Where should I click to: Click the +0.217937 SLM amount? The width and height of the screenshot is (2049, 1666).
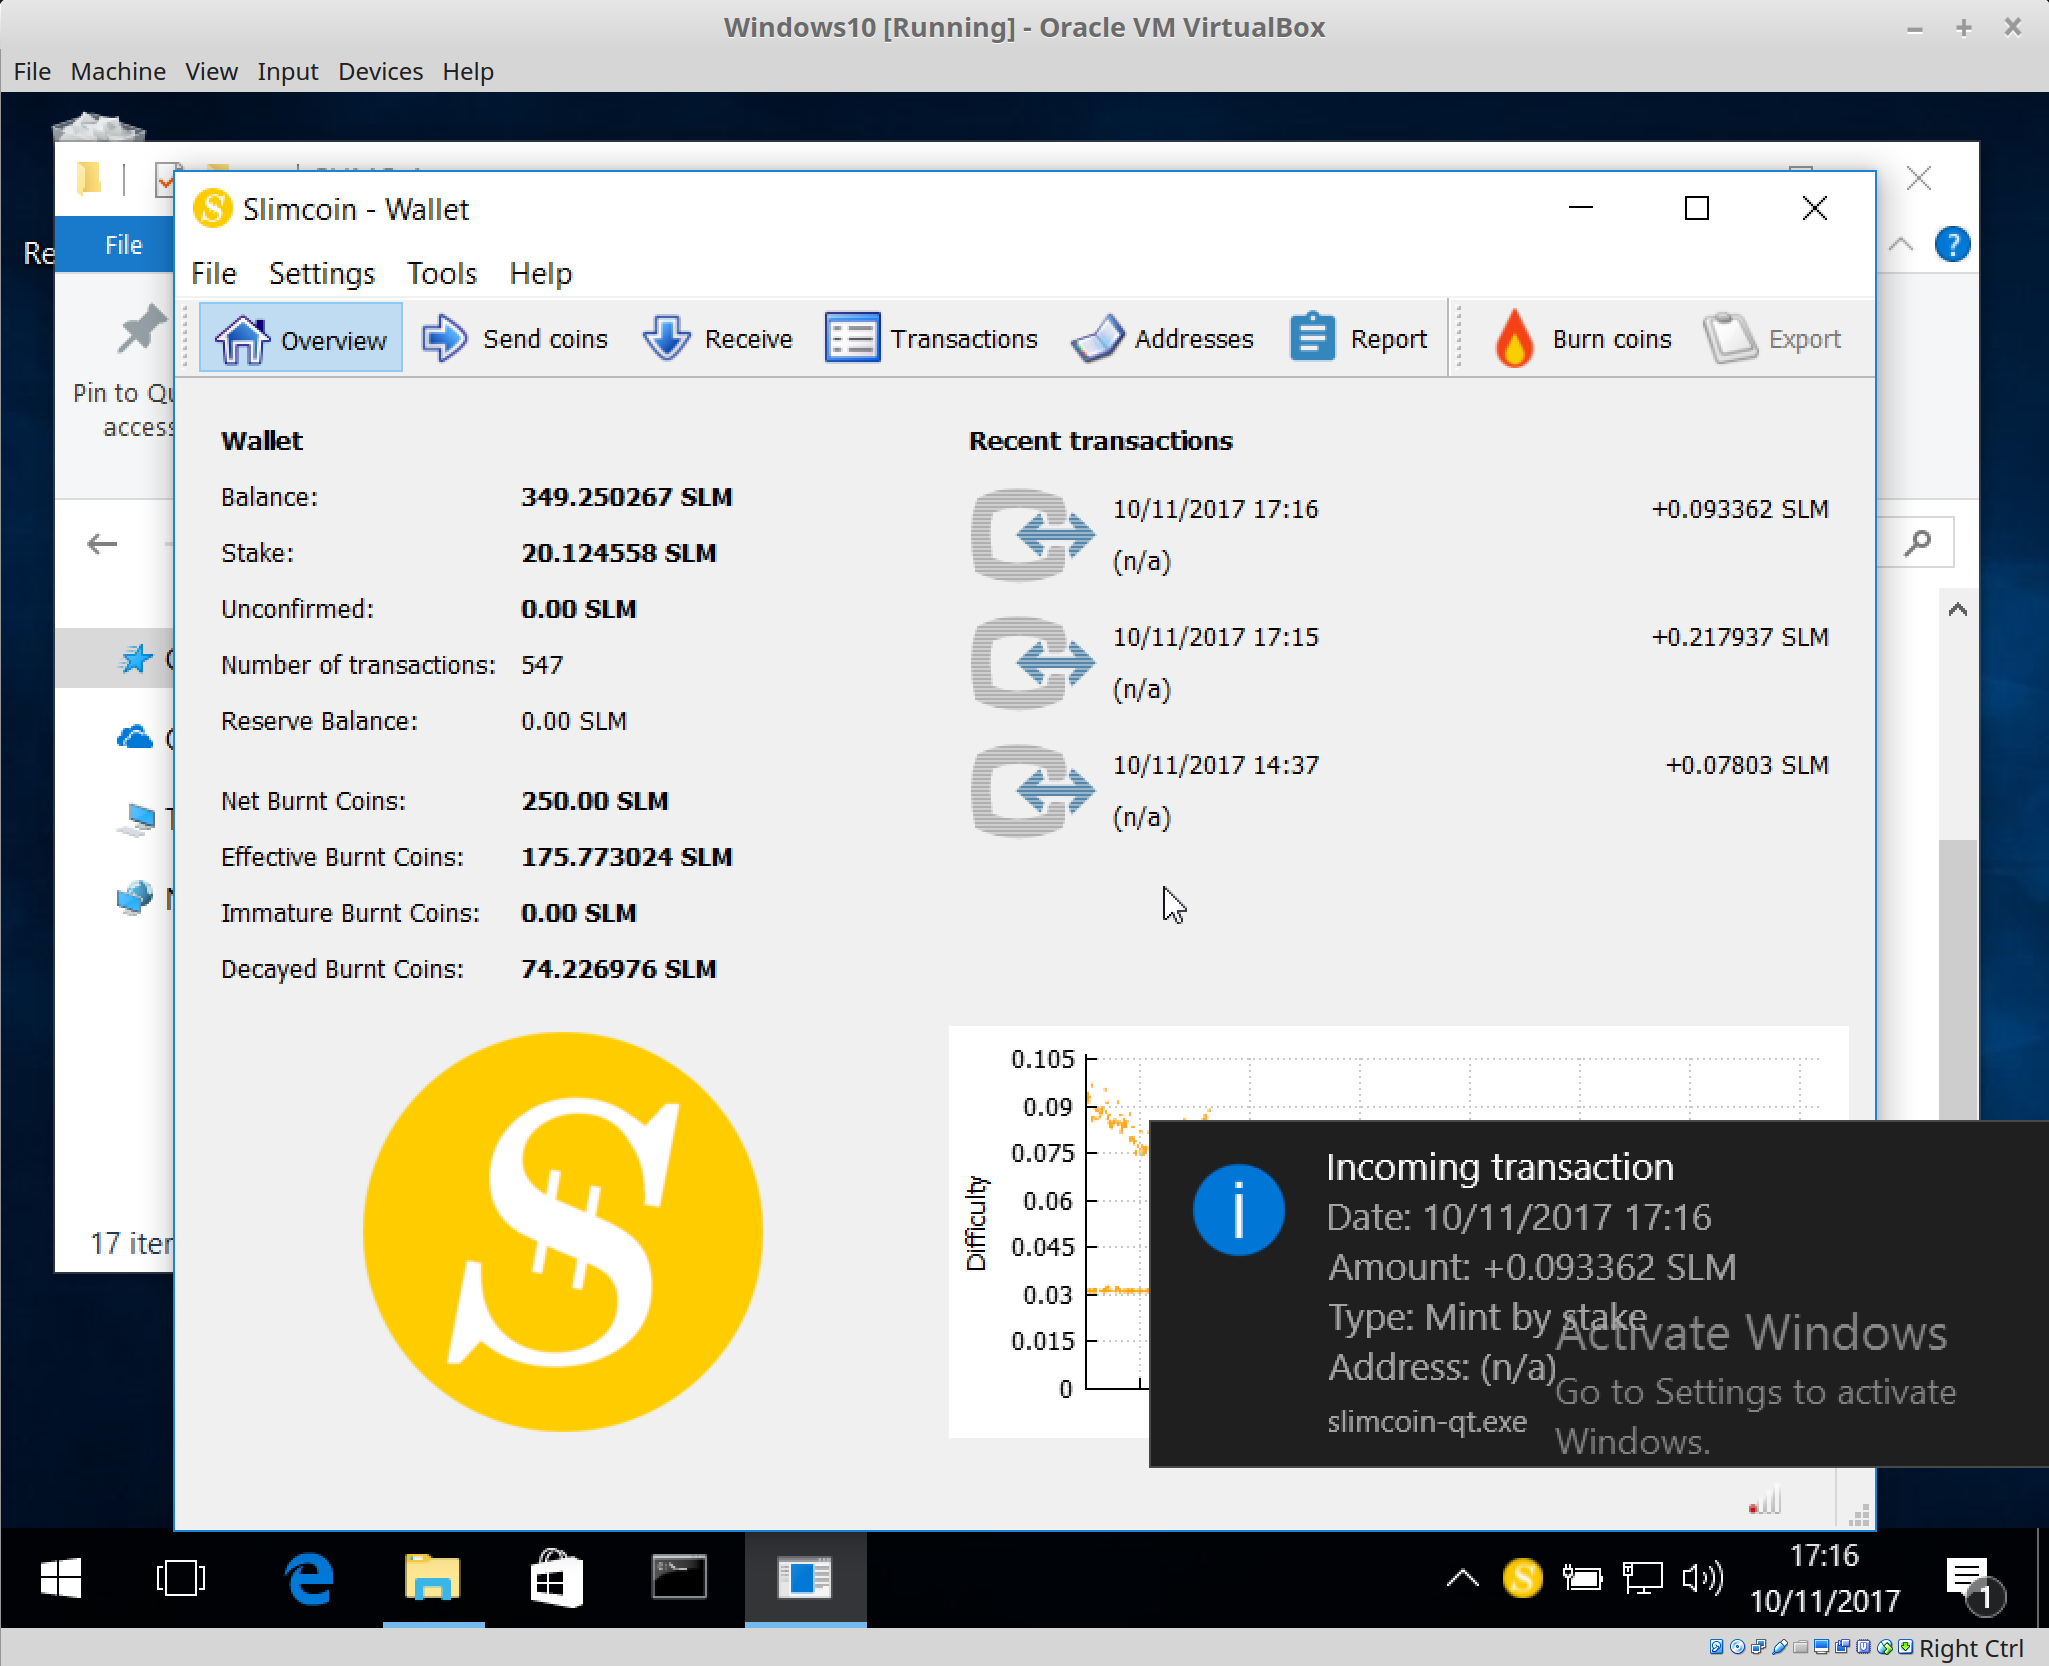1739,637
